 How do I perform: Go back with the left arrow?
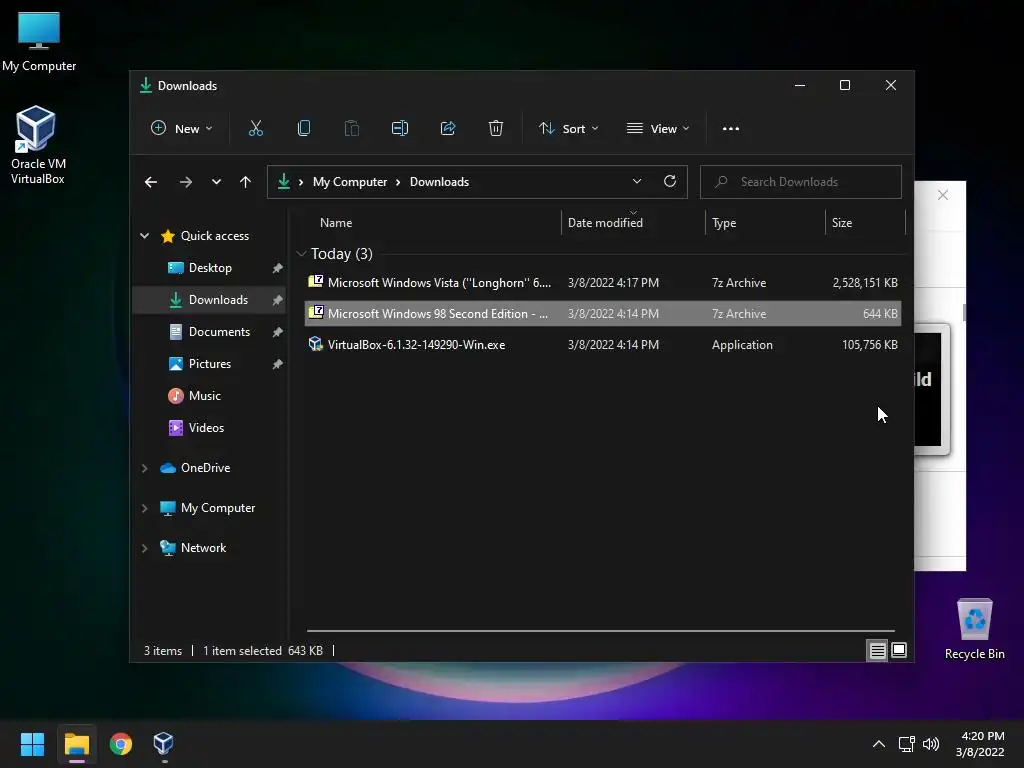(151, 182)
